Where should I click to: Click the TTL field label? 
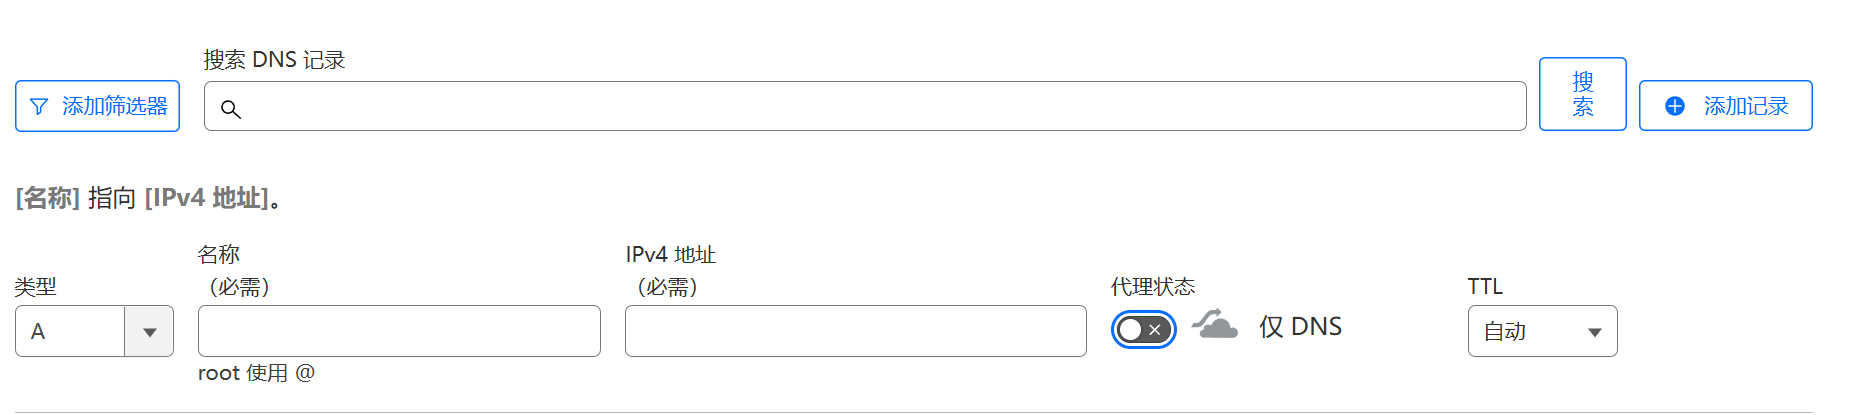pyautogui.click(x=1485, y=287)
